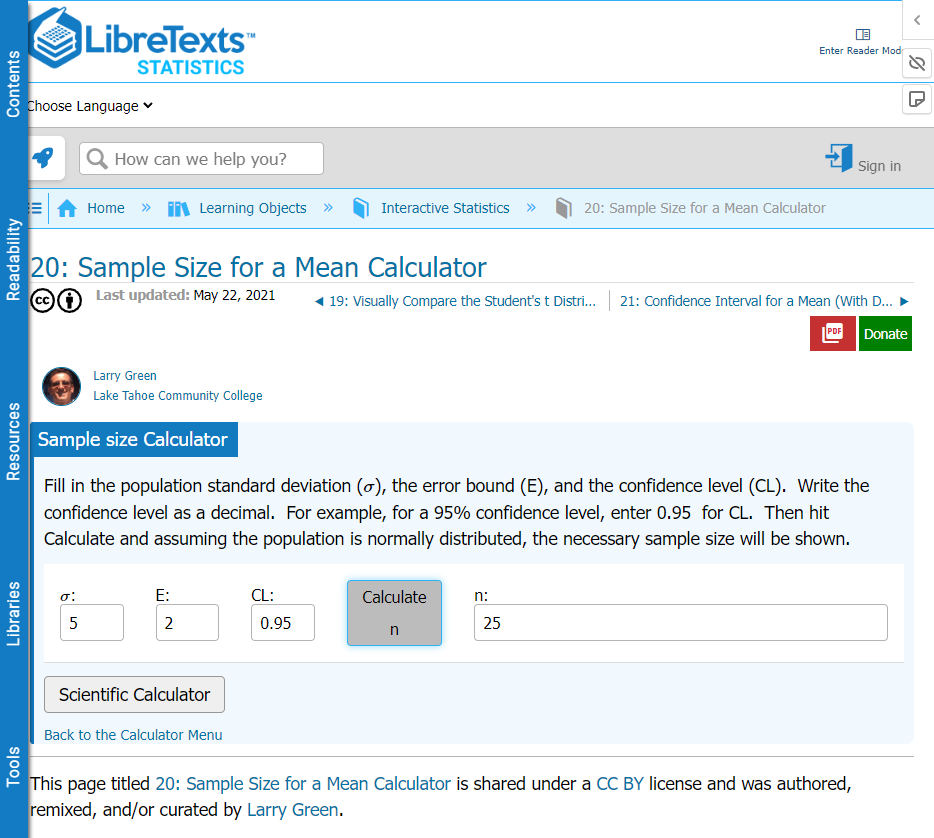Click the sigma input field
Screen dimensions: 934x838
[92, 622]
